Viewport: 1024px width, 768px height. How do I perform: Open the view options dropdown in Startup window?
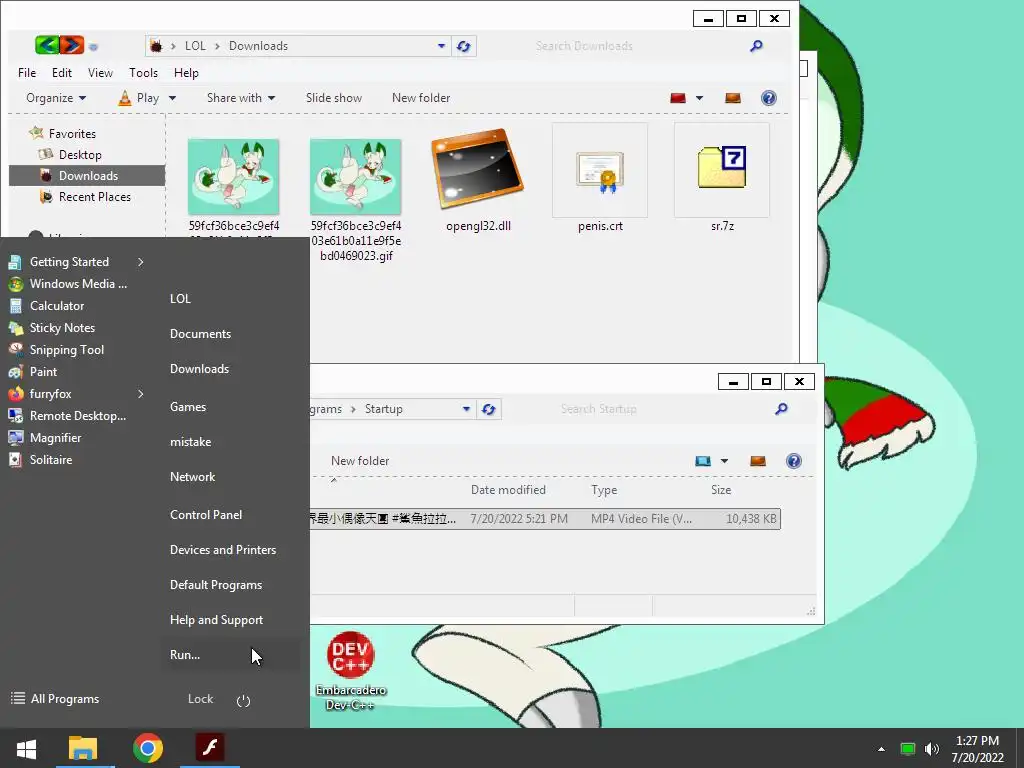coord(724,461)
